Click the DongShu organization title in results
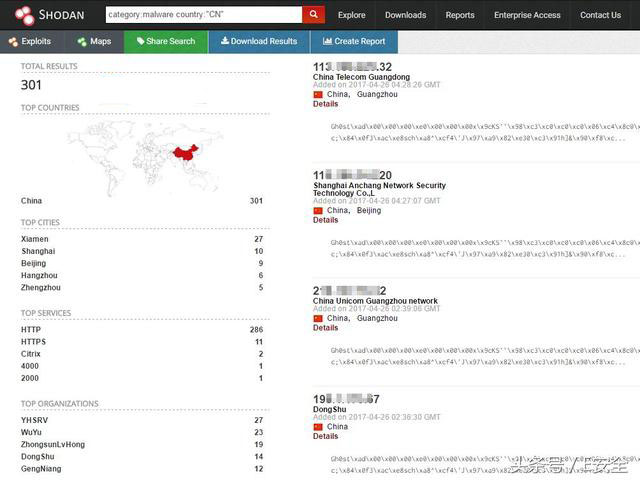This screenshot has width=640, height=481. pyautogui.click(x=329, y=410)
